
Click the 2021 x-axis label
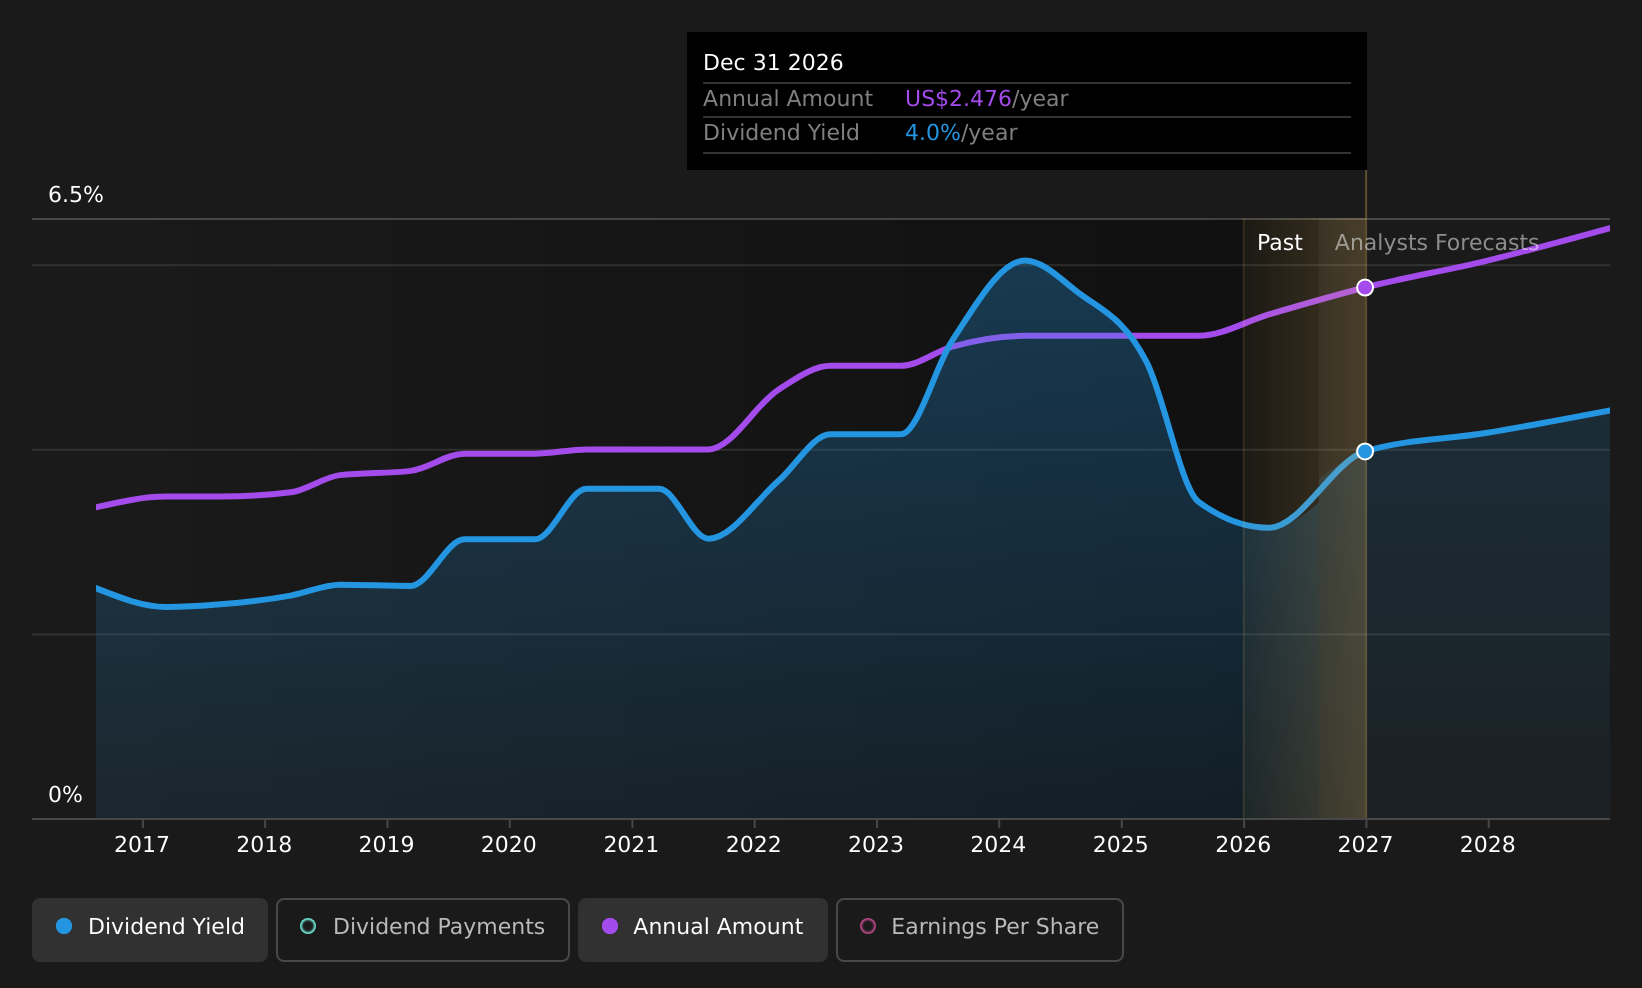click(631, 845)
